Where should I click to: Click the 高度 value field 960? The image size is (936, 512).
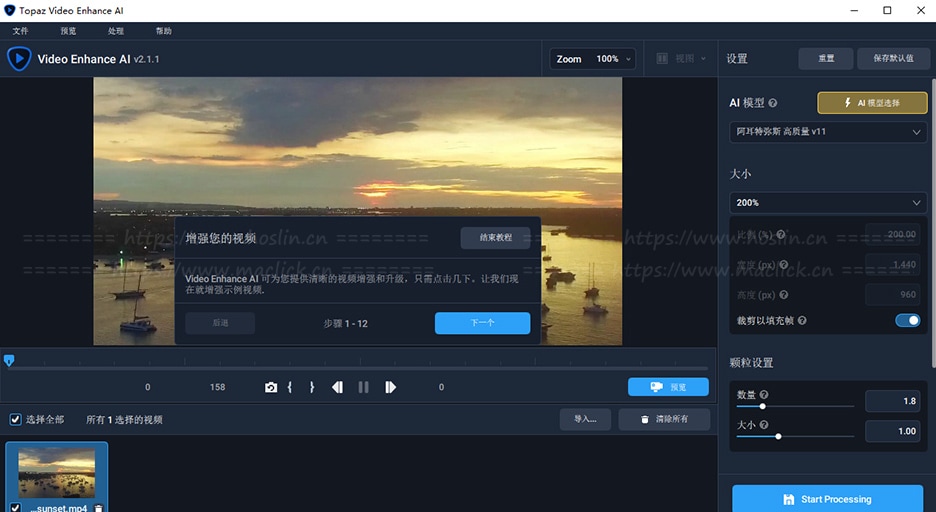coord(893,295)
